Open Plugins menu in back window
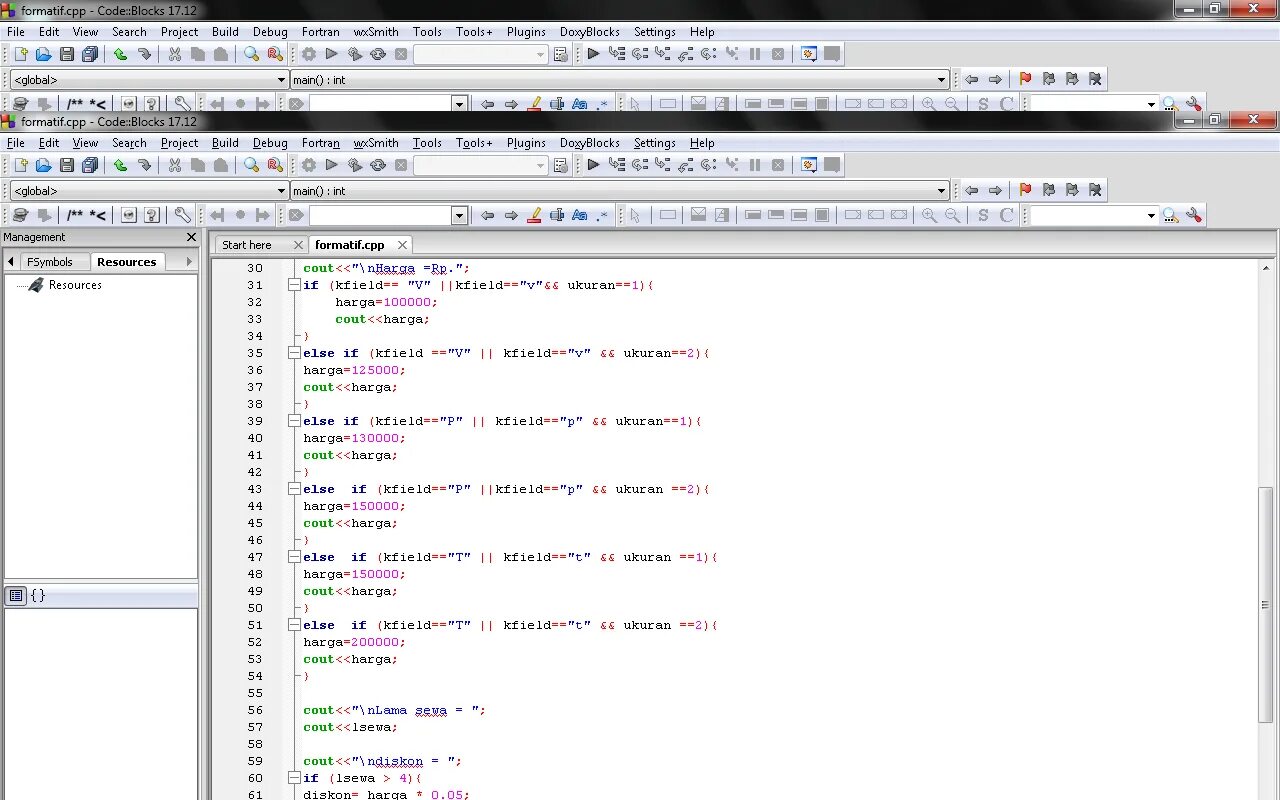The width and height of the screenshot is (1280, 800). click(526, 32)
